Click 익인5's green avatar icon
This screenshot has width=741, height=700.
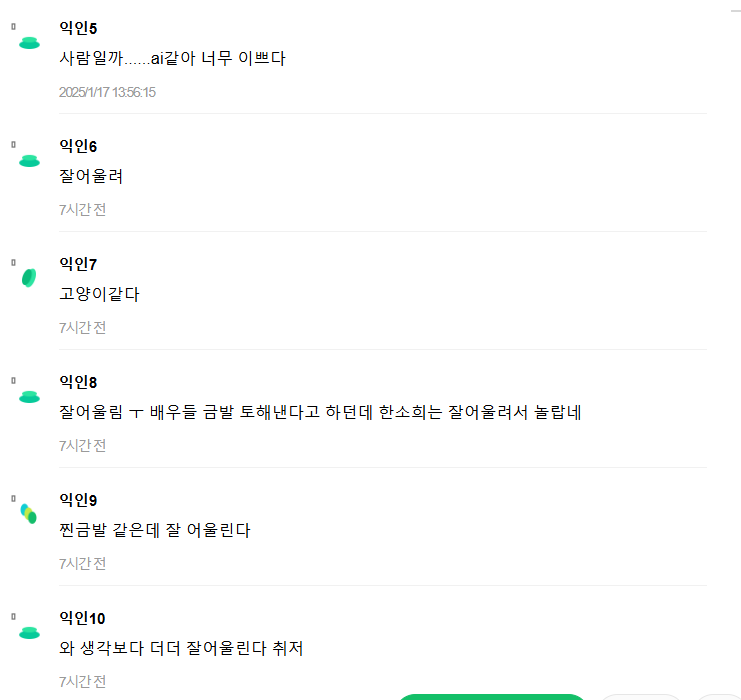pyautogui.click(x=29, y=42)
